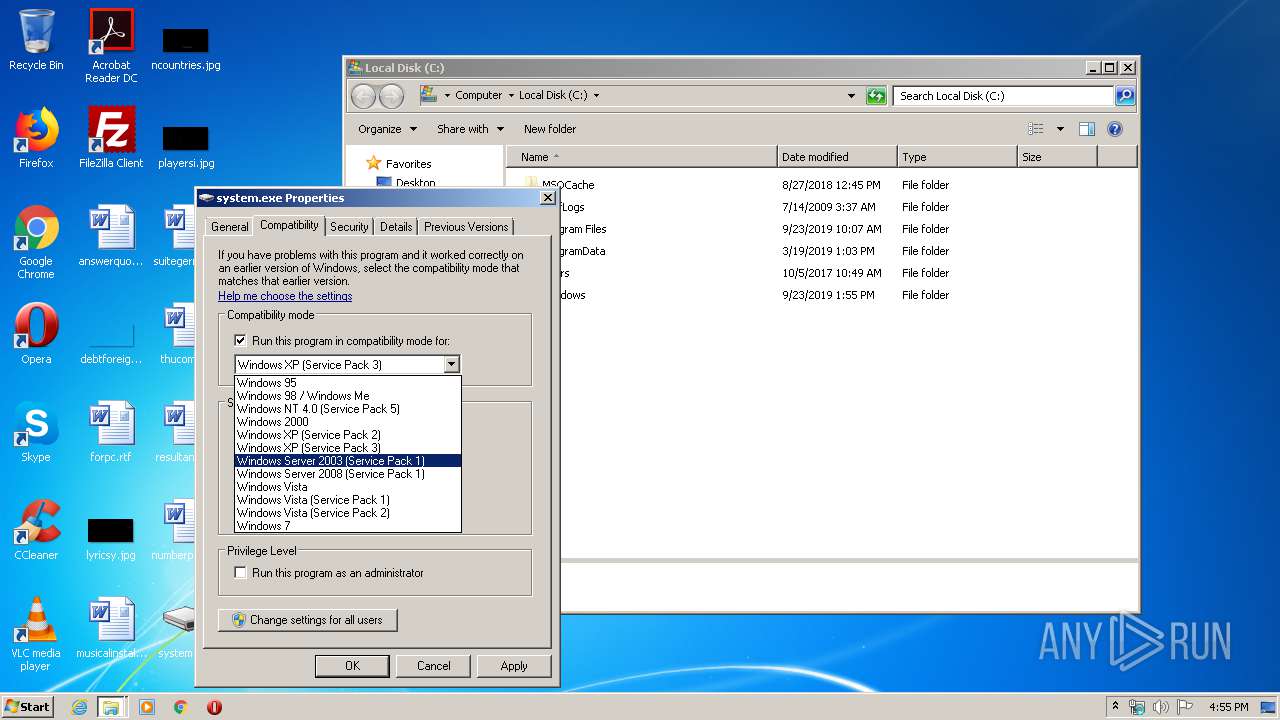This screenshot has width=1280, height=720.
Task: Open Windows Explorer taskbar button
Action: click(x=111, y=707)
